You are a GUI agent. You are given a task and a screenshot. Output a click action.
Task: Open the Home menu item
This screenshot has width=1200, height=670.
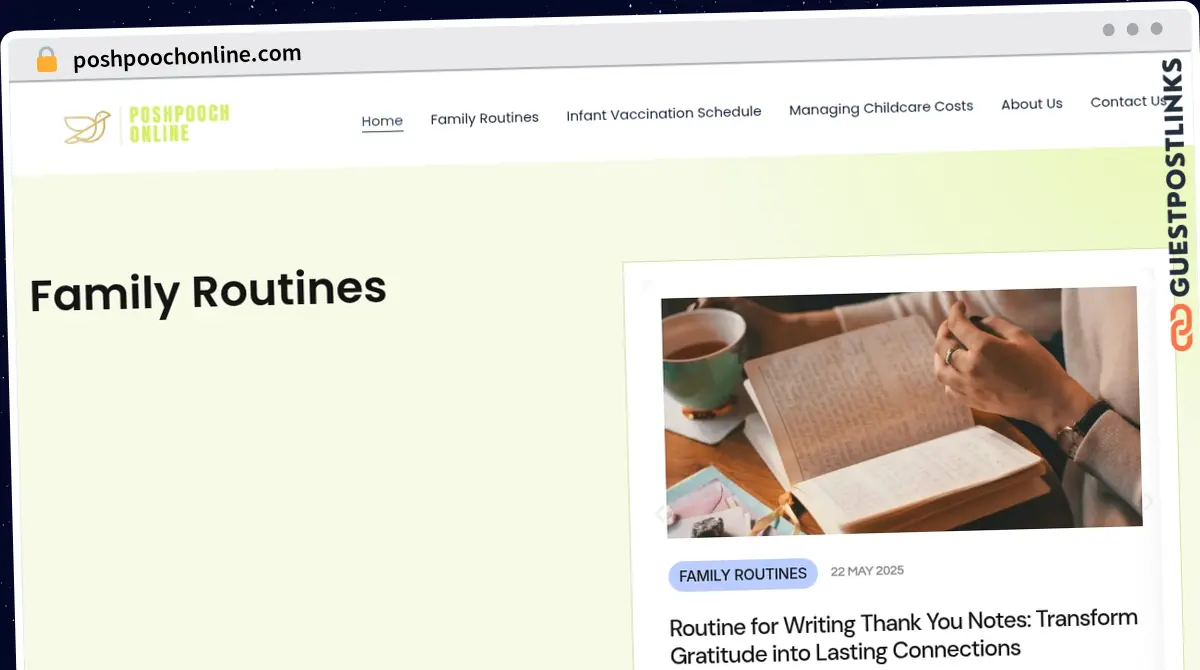click(x=382, y=121)
